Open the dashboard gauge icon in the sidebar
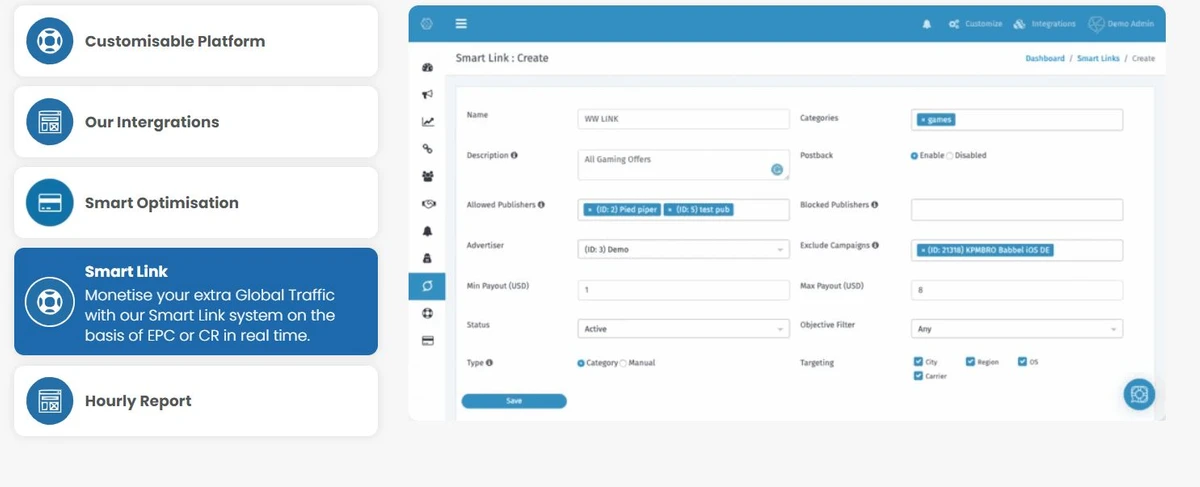The width and height of the screenshot is (1200, 487). [428, 68]
